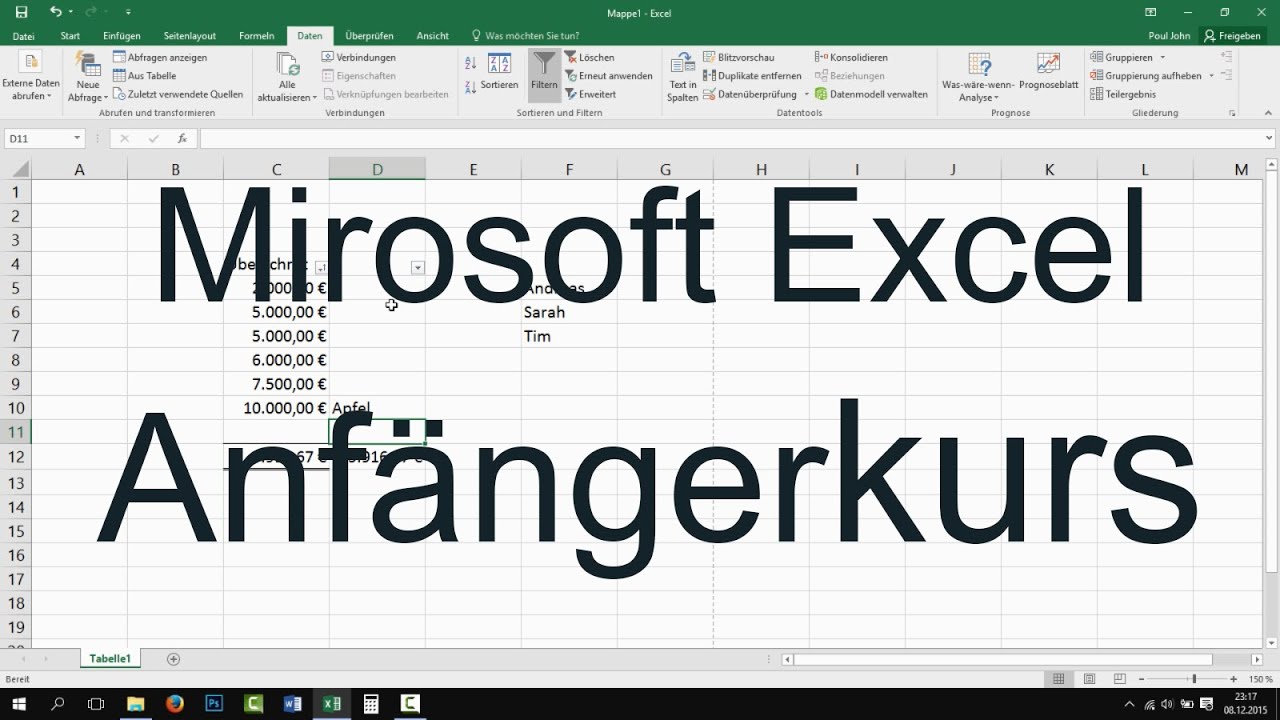Screen dimensions: 1280x720
Task: Adjust the zoom slider
Action: pos(1193,679)
